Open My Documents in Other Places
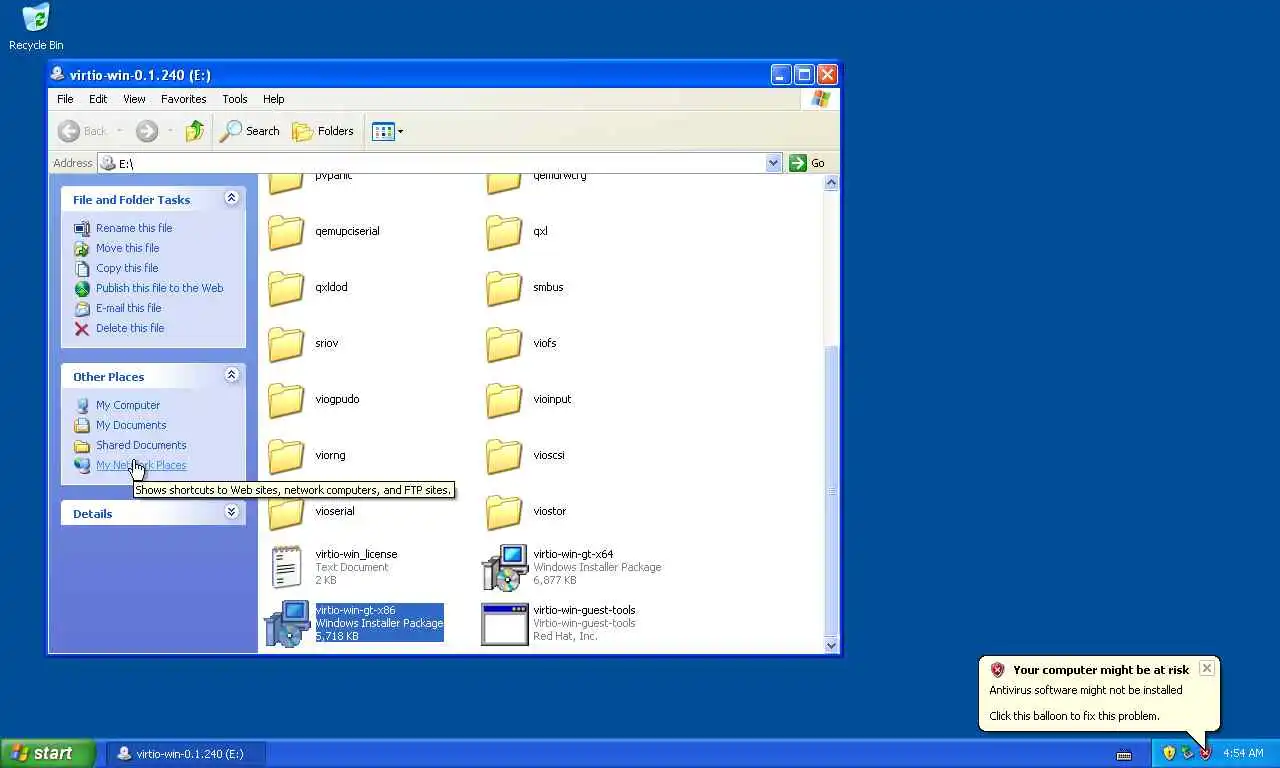The image size is (1280, 768). [131, 425]
